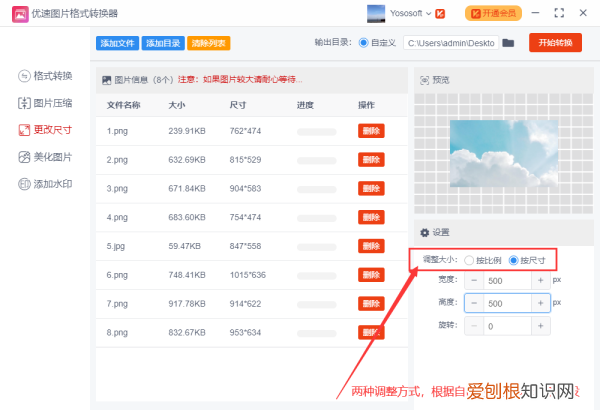Click the cloud preview image
Screen dimensions: 600x410
pos(504,154)
